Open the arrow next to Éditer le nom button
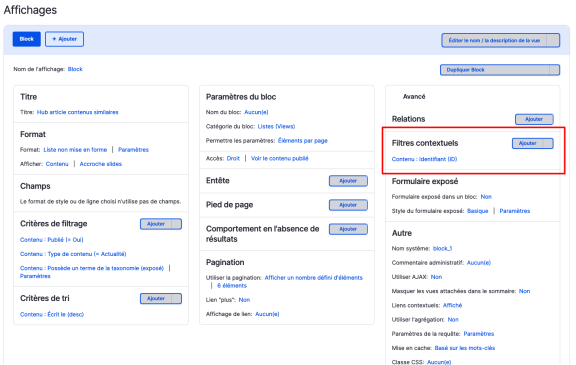 tap(553, 40)
